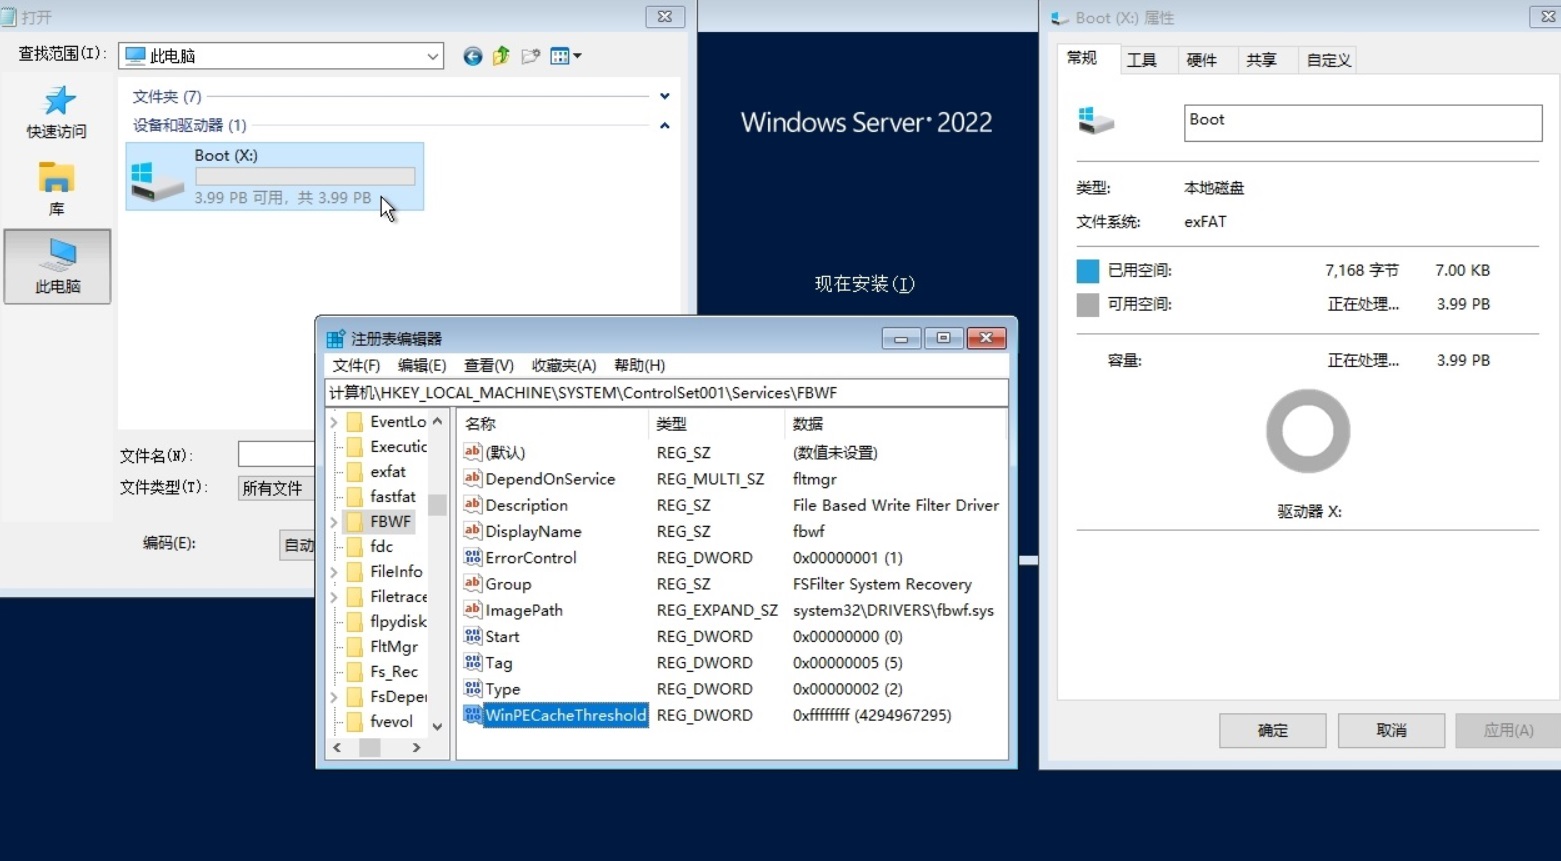This screenshot has width=1561, height=861.
Task: Select the fvevol key folder icon
Action: click(x=354, y=721)
